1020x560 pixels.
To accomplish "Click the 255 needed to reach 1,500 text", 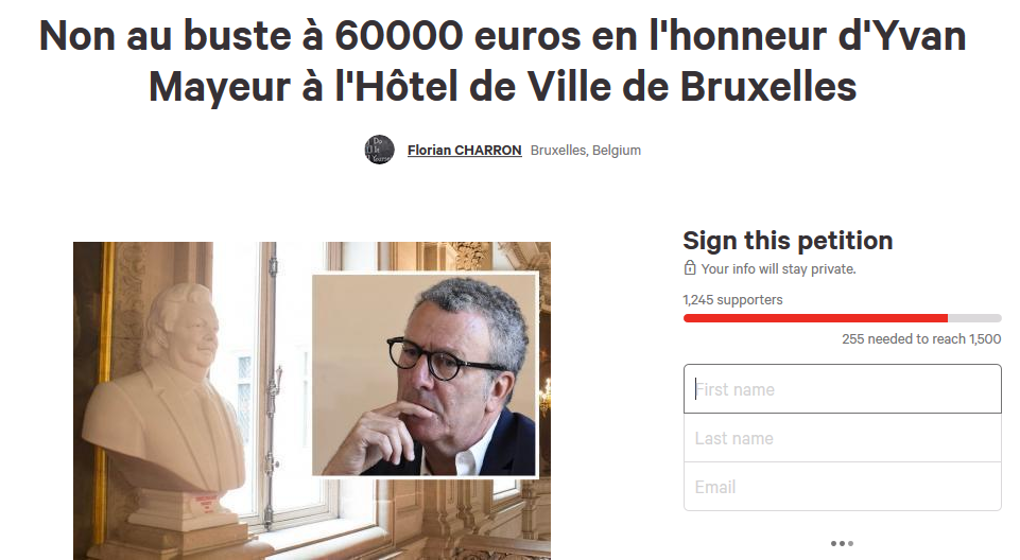I will 921,339.
